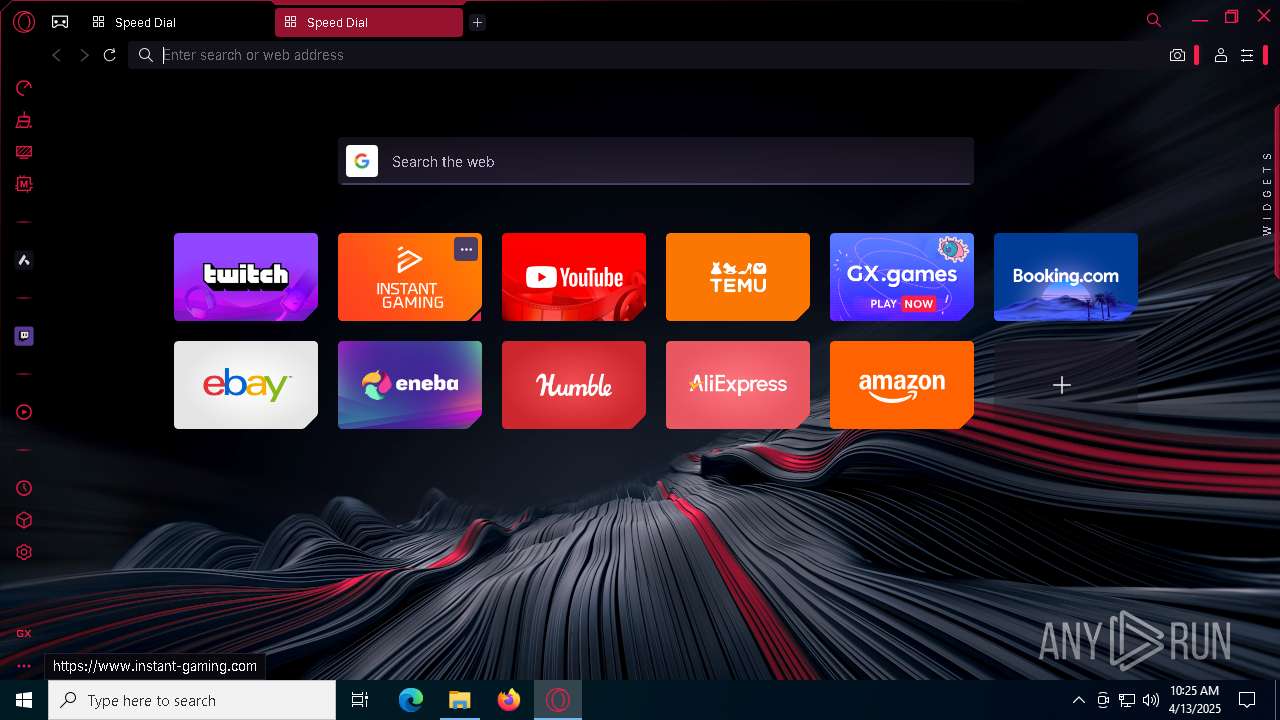Add a new site to Speed Dial
1280x720 pixels.
pos(1066,385)
